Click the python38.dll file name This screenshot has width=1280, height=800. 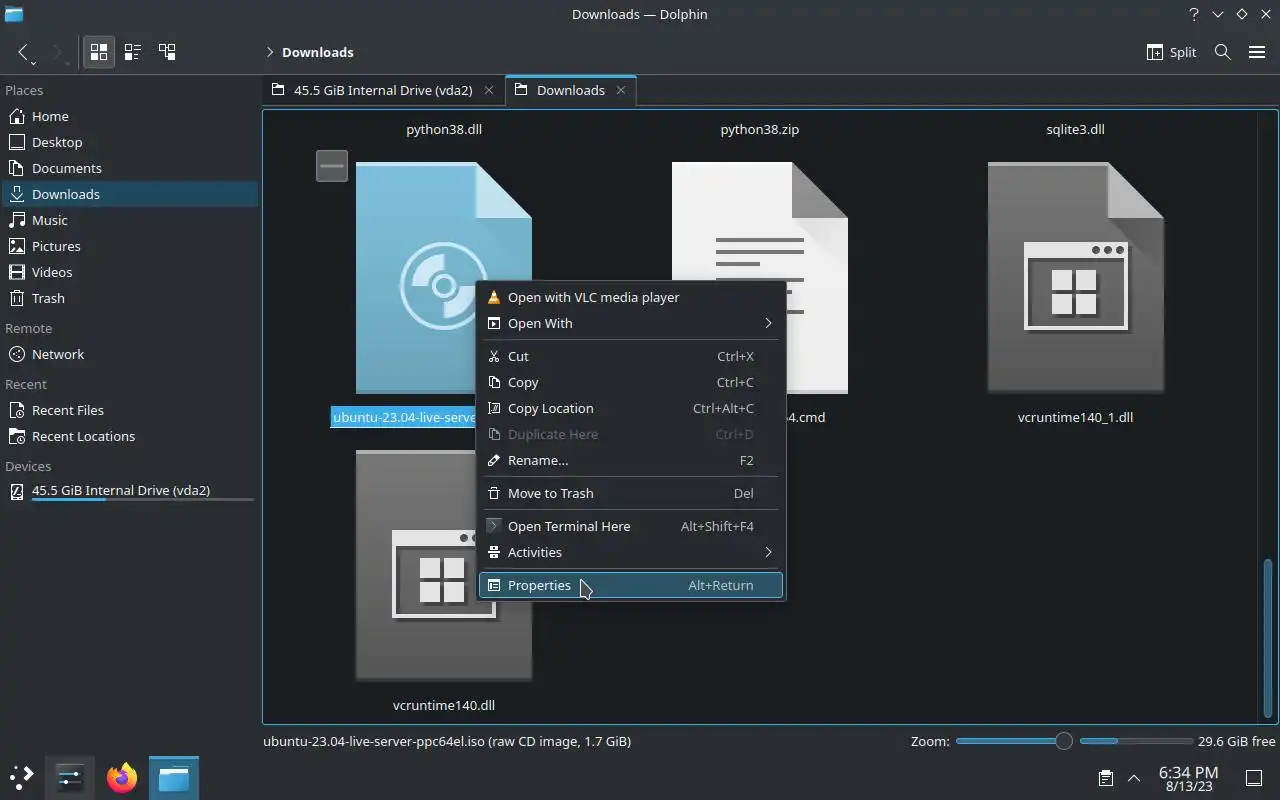coord(444,129)
